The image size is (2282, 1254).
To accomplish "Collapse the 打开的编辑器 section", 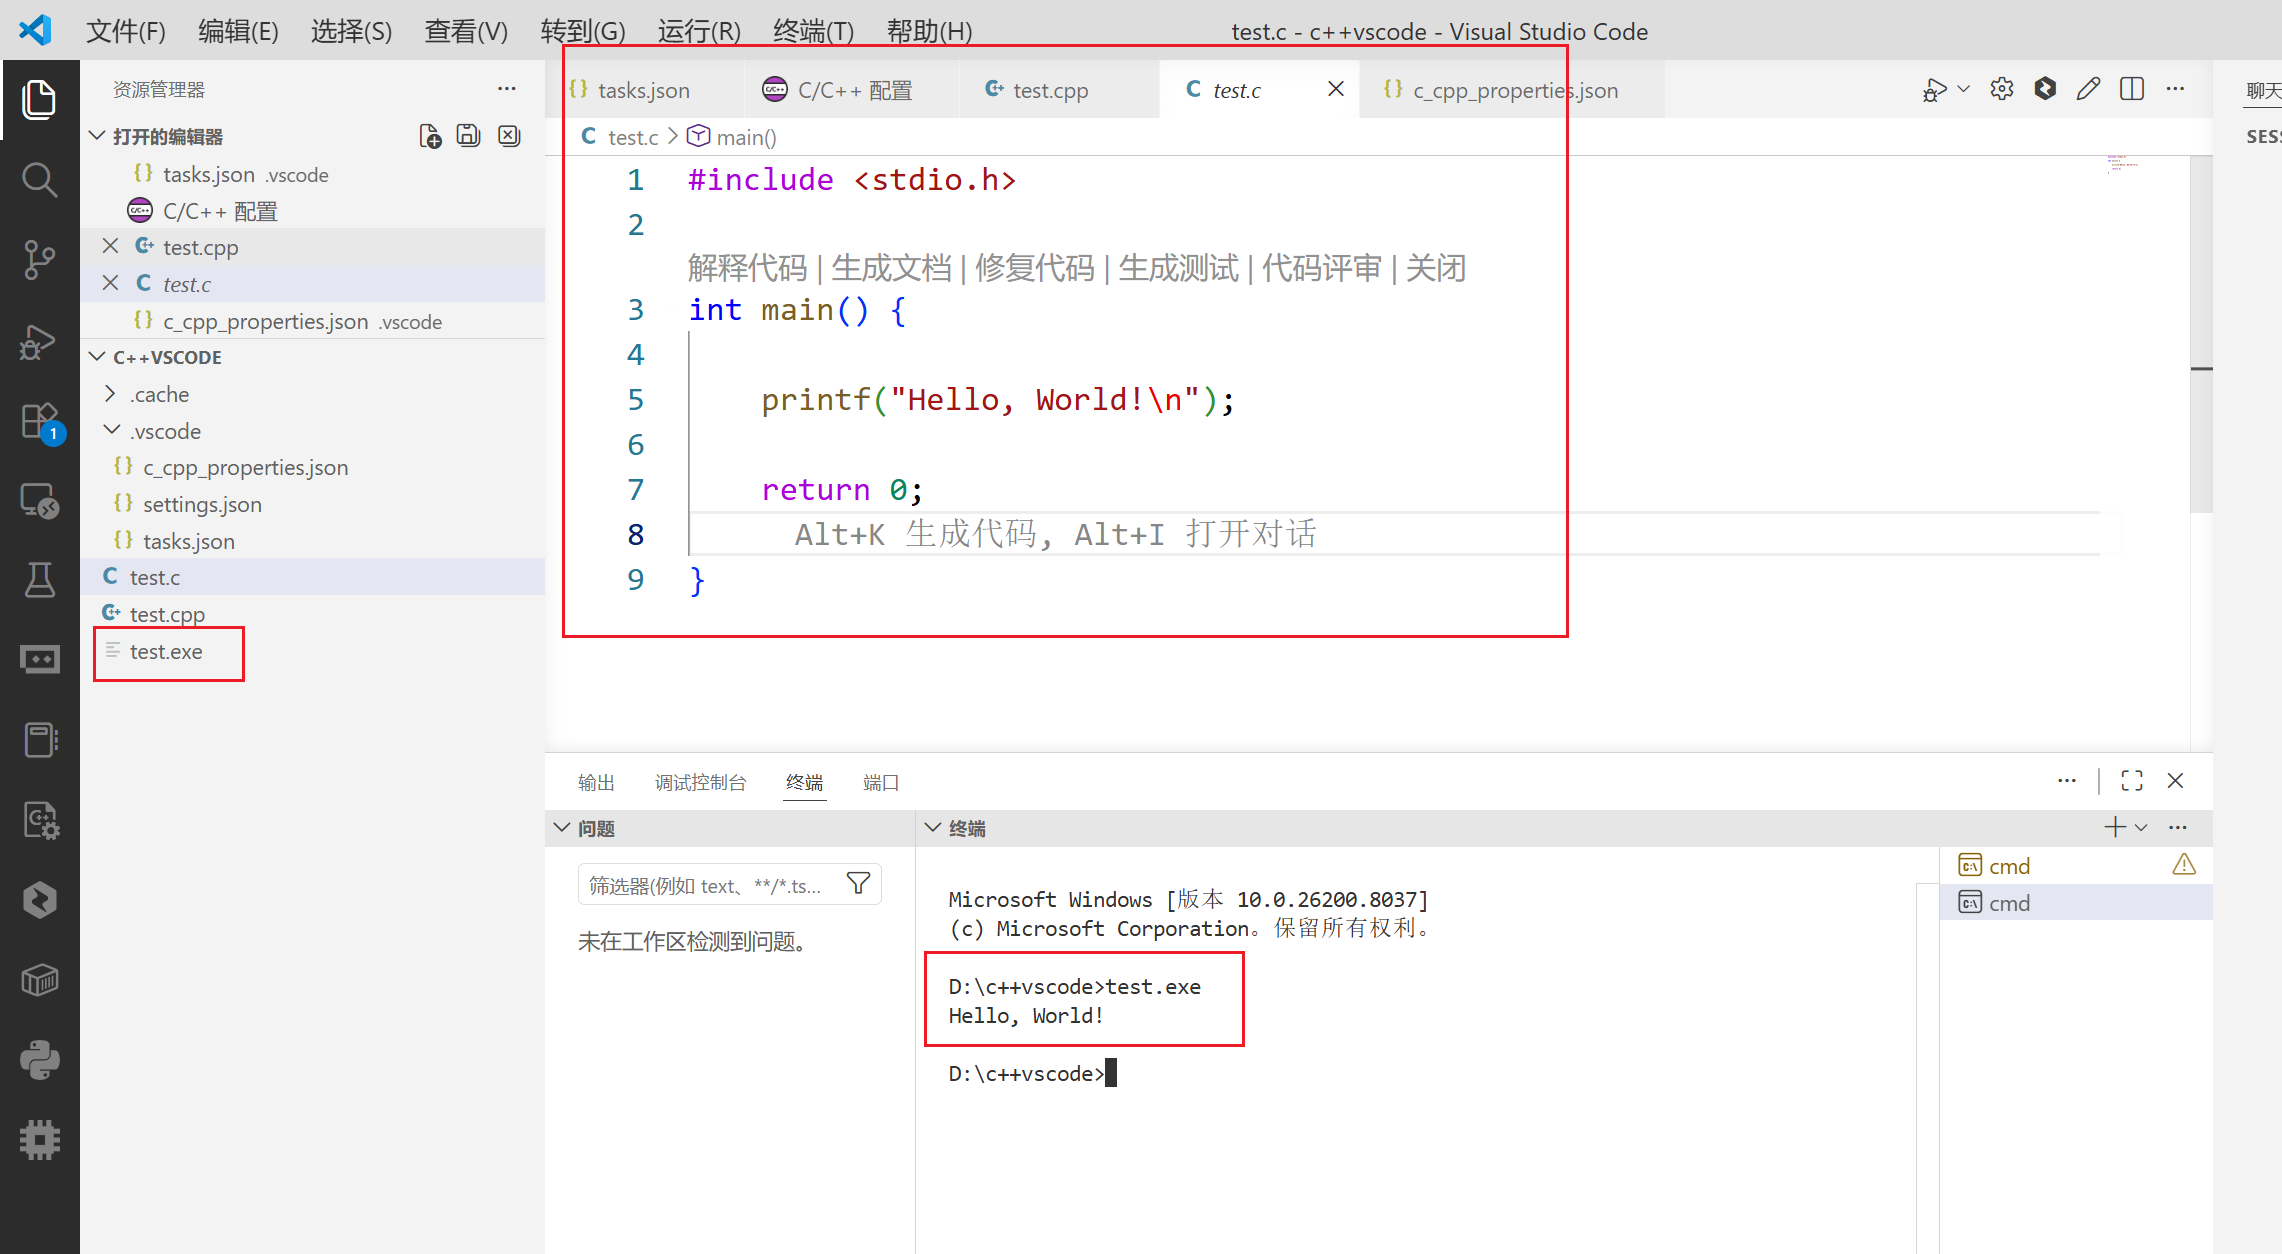I will 97,136.
